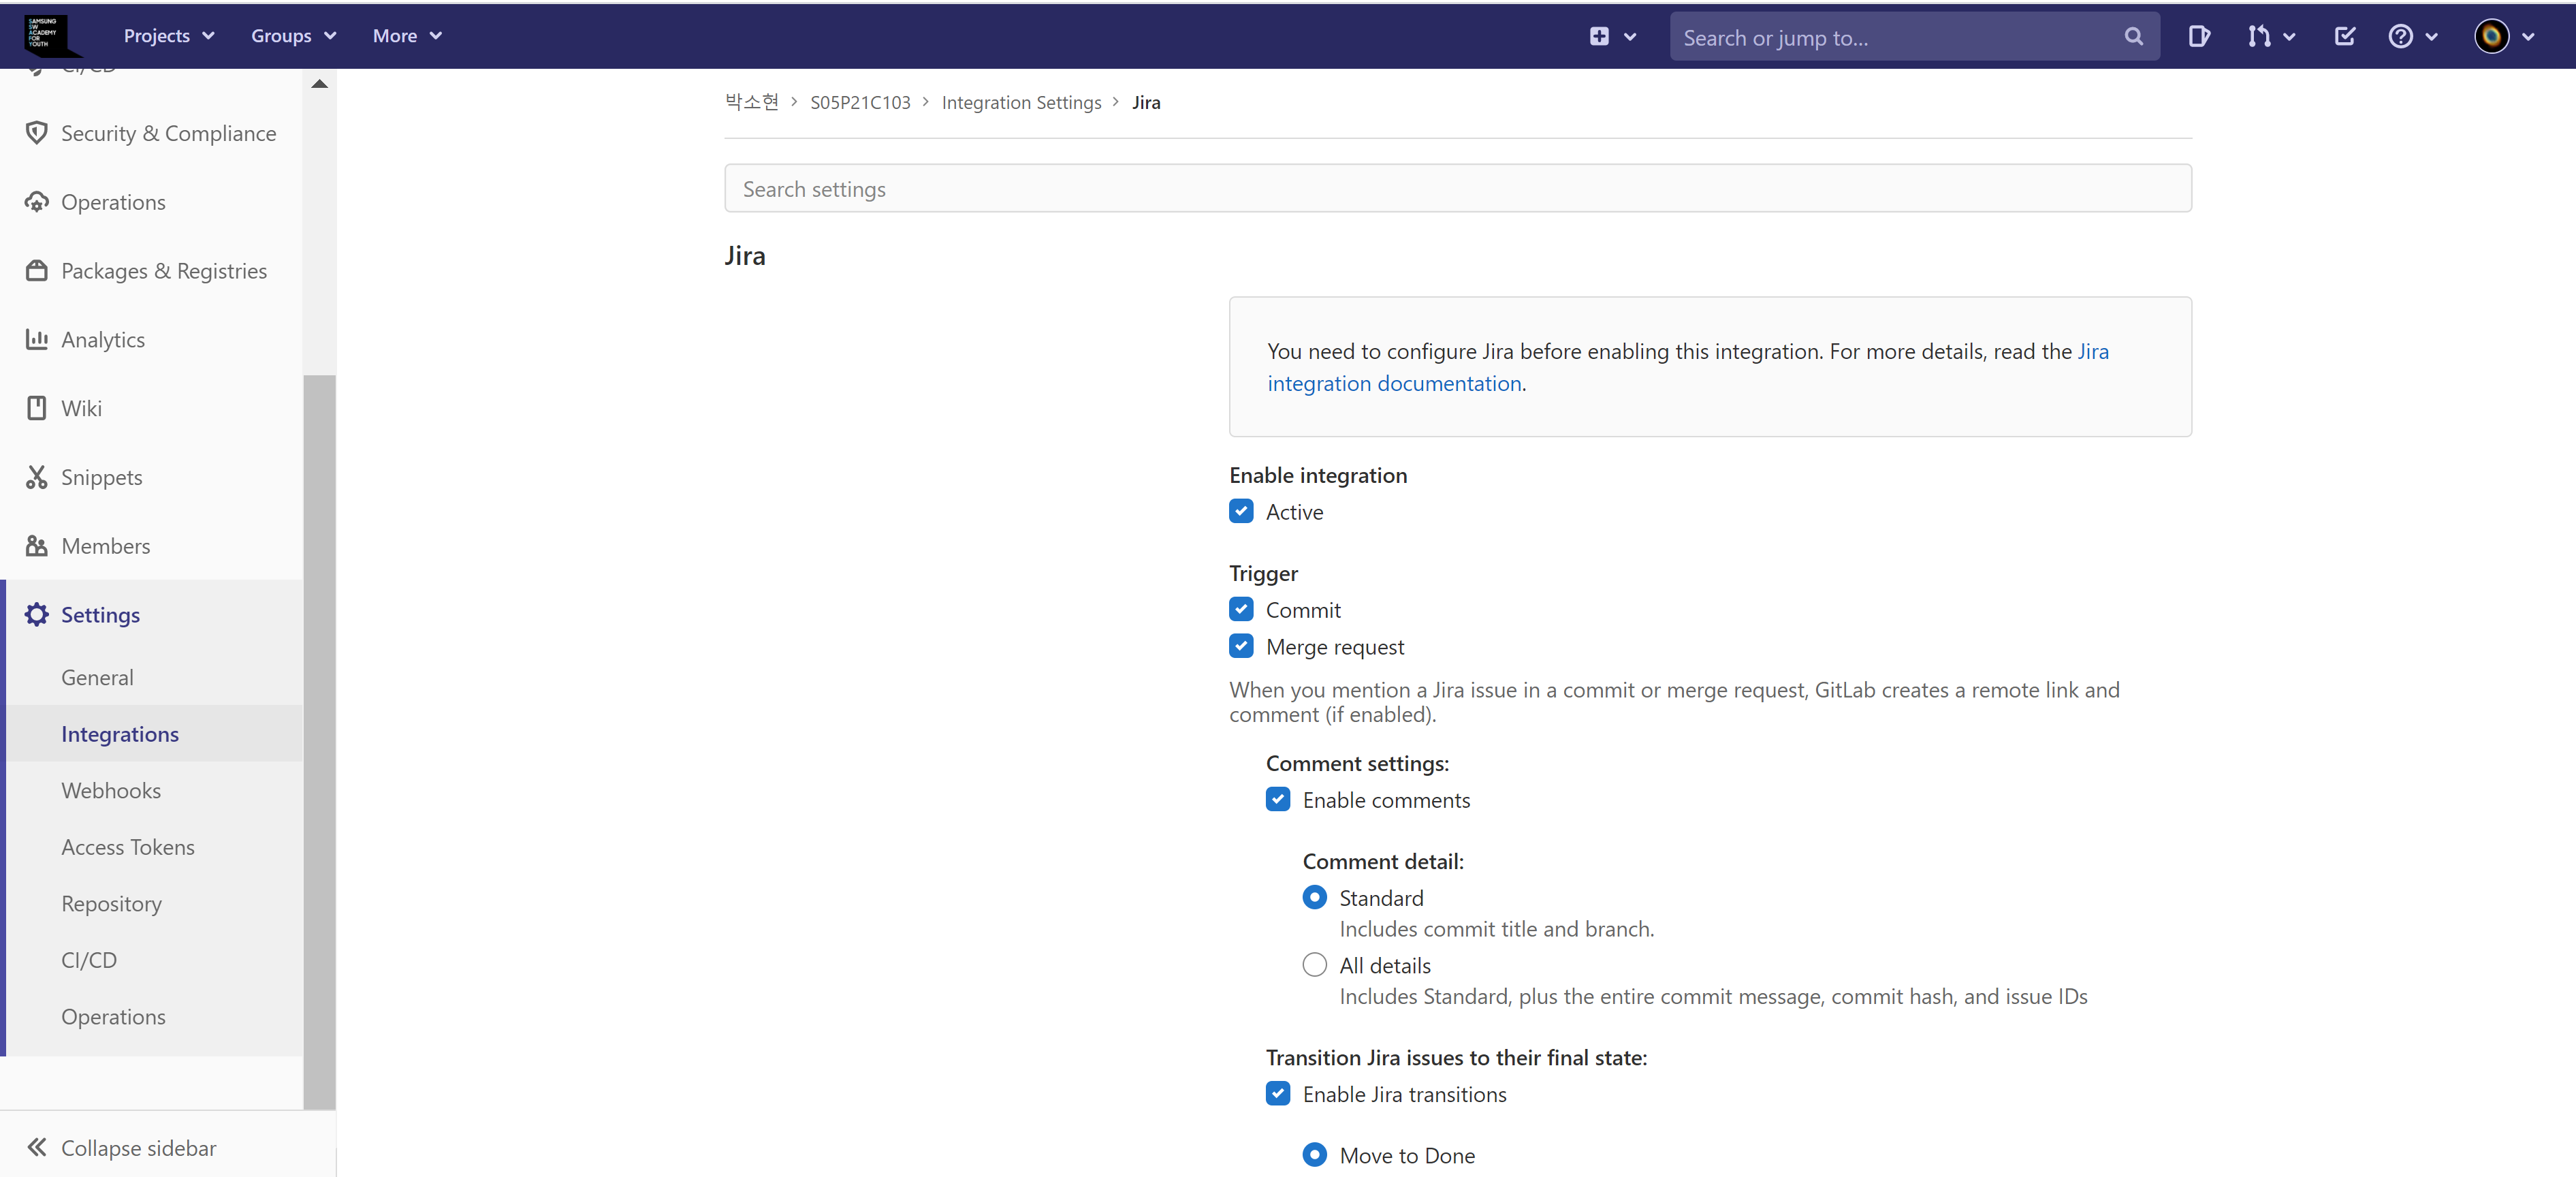
Task: Click the search magnifier icon
Action: click(x=2133, y=37)
